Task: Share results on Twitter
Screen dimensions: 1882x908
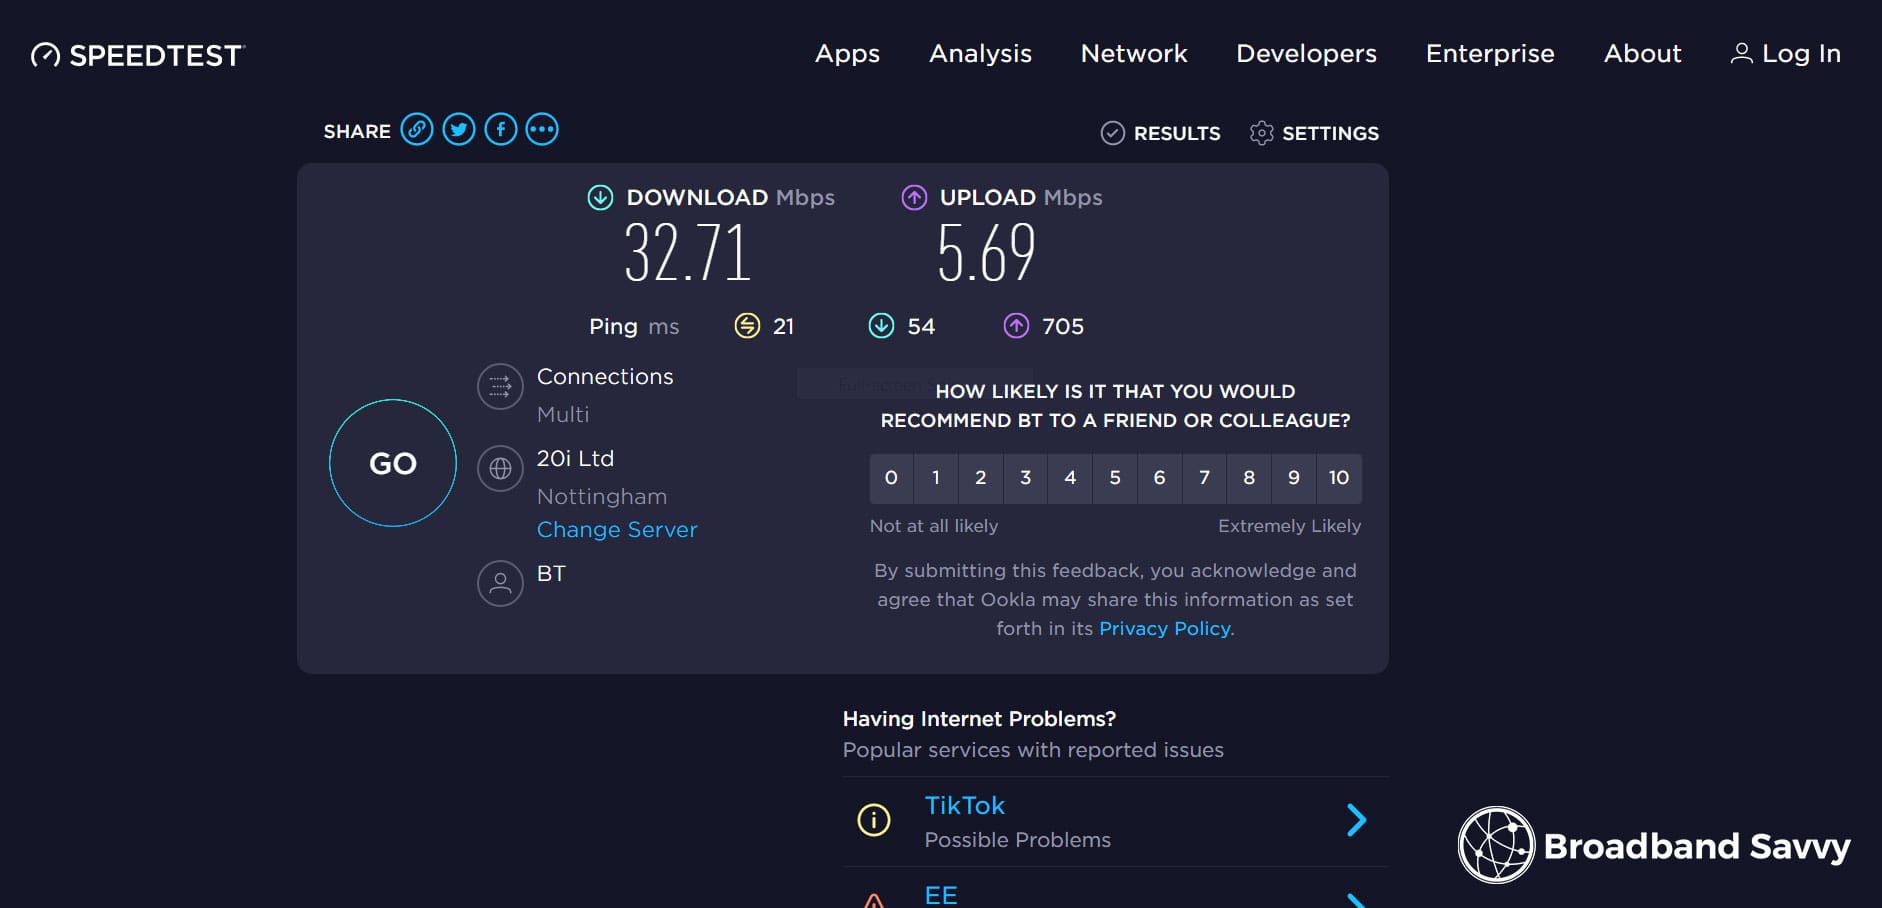Action: point(459,129)
